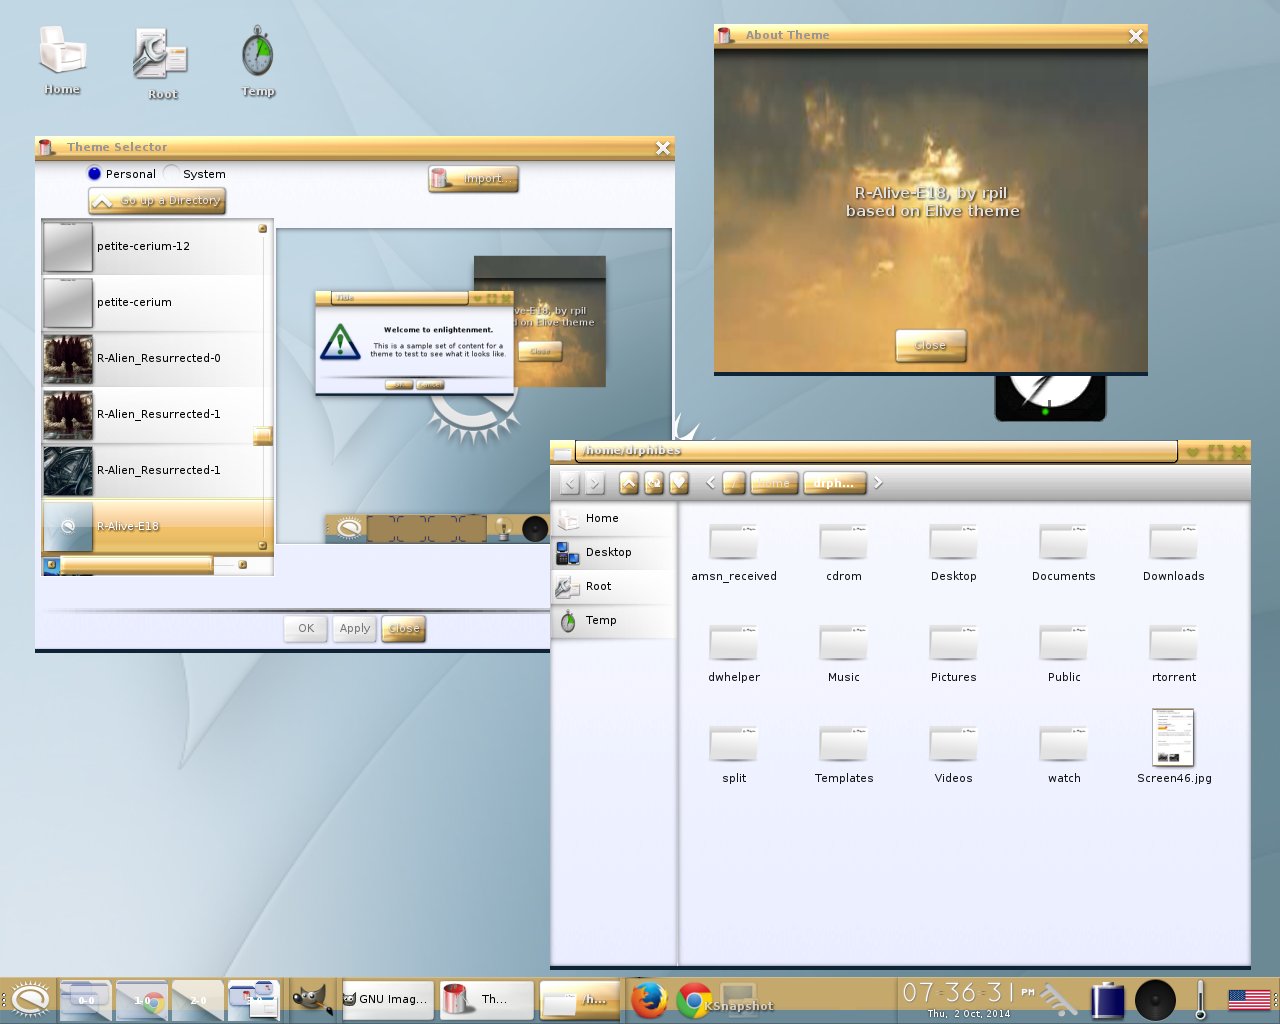Open the Downloads folder
The width and height of the screenshot is (1280, 1024).
(1174, 553)
